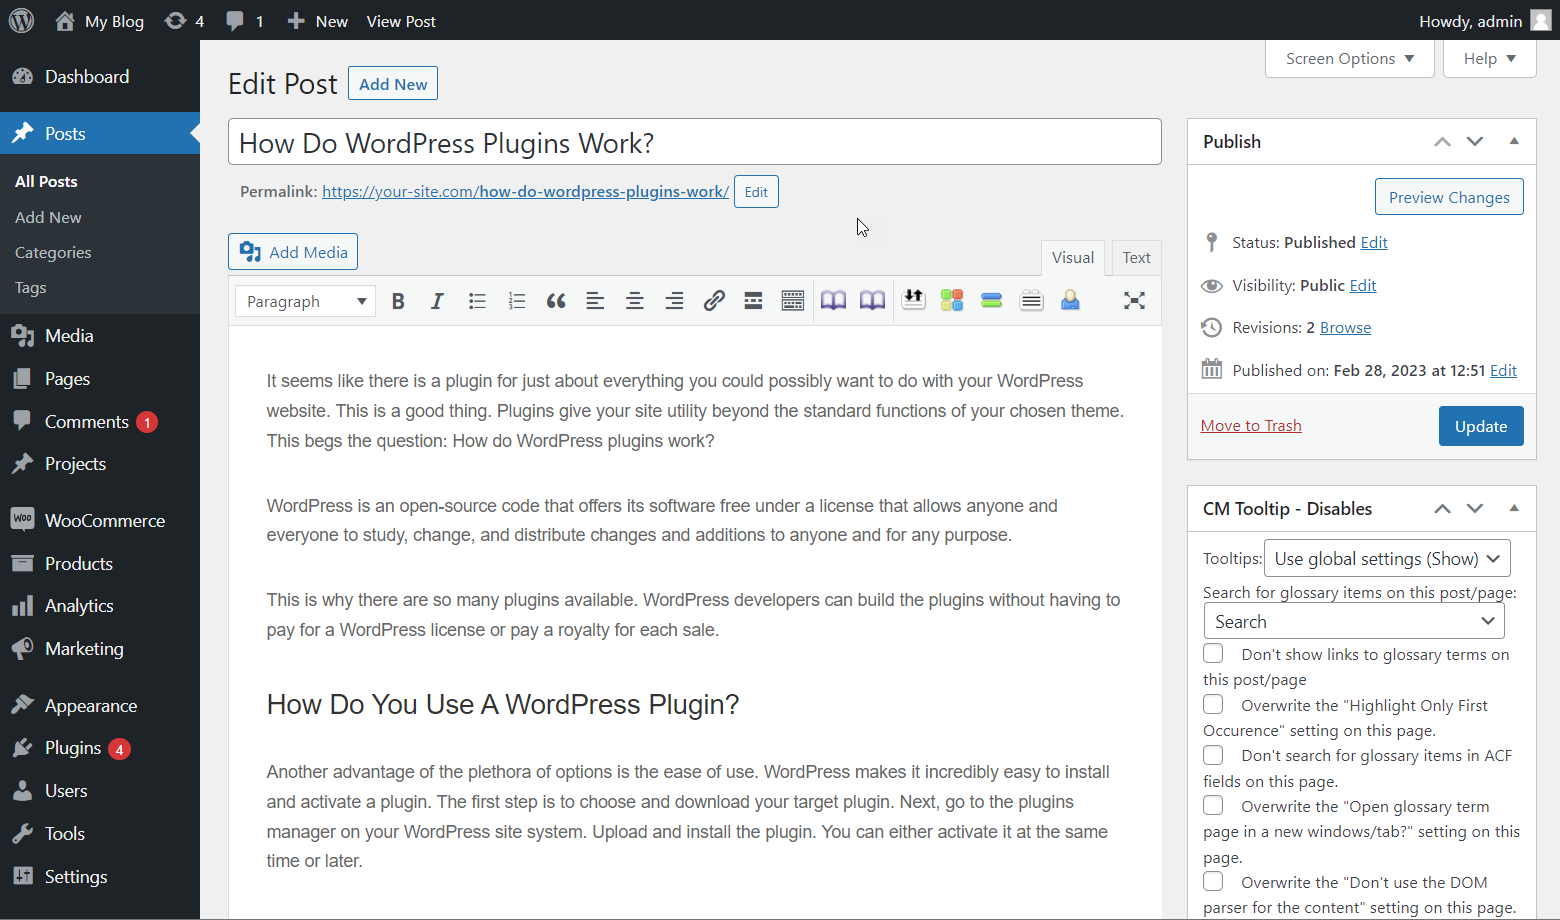This screenshot has width=1560, height=920.
Task: Align text center
Action: [x=635, y=301]
